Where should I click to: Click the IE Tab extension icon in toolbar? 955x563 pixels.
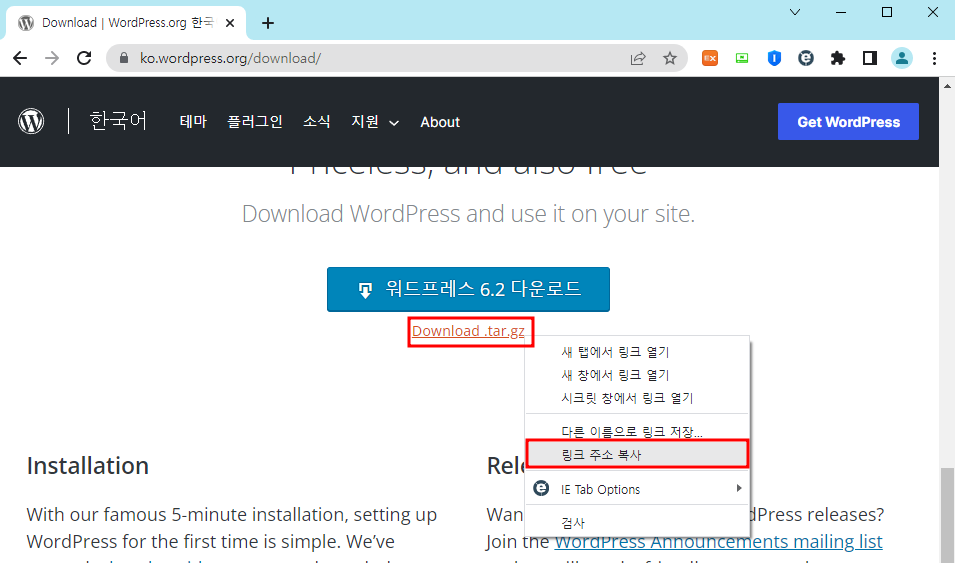[x=806, y=58]
